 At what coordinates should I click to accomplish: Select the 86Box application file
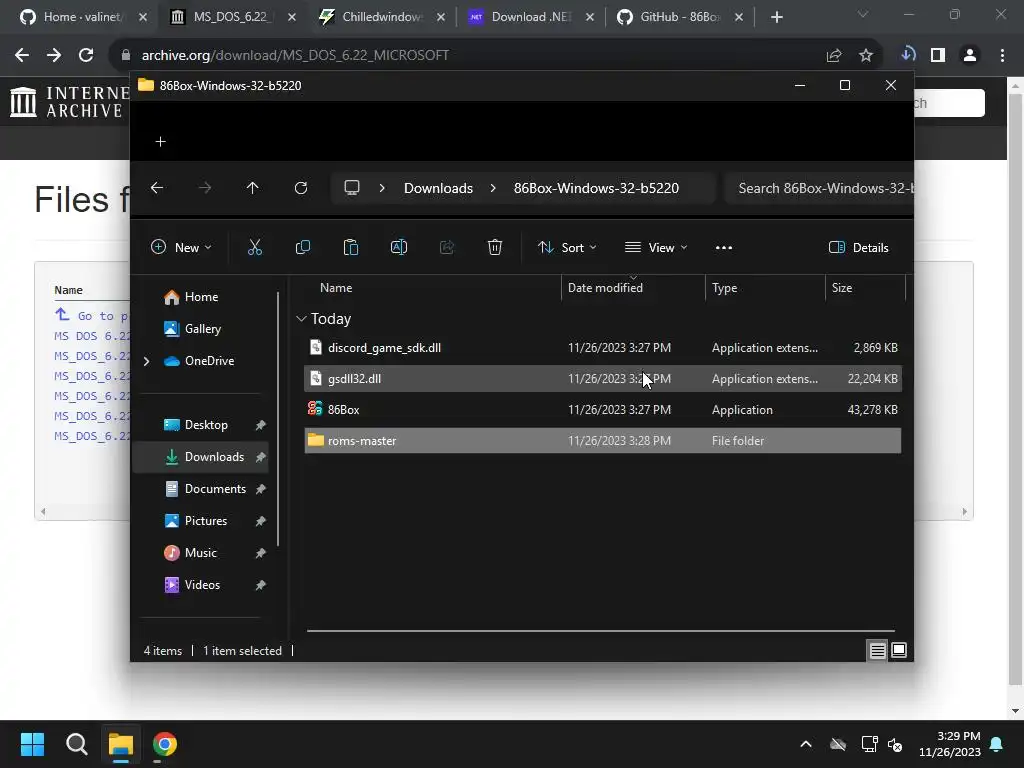603,410
